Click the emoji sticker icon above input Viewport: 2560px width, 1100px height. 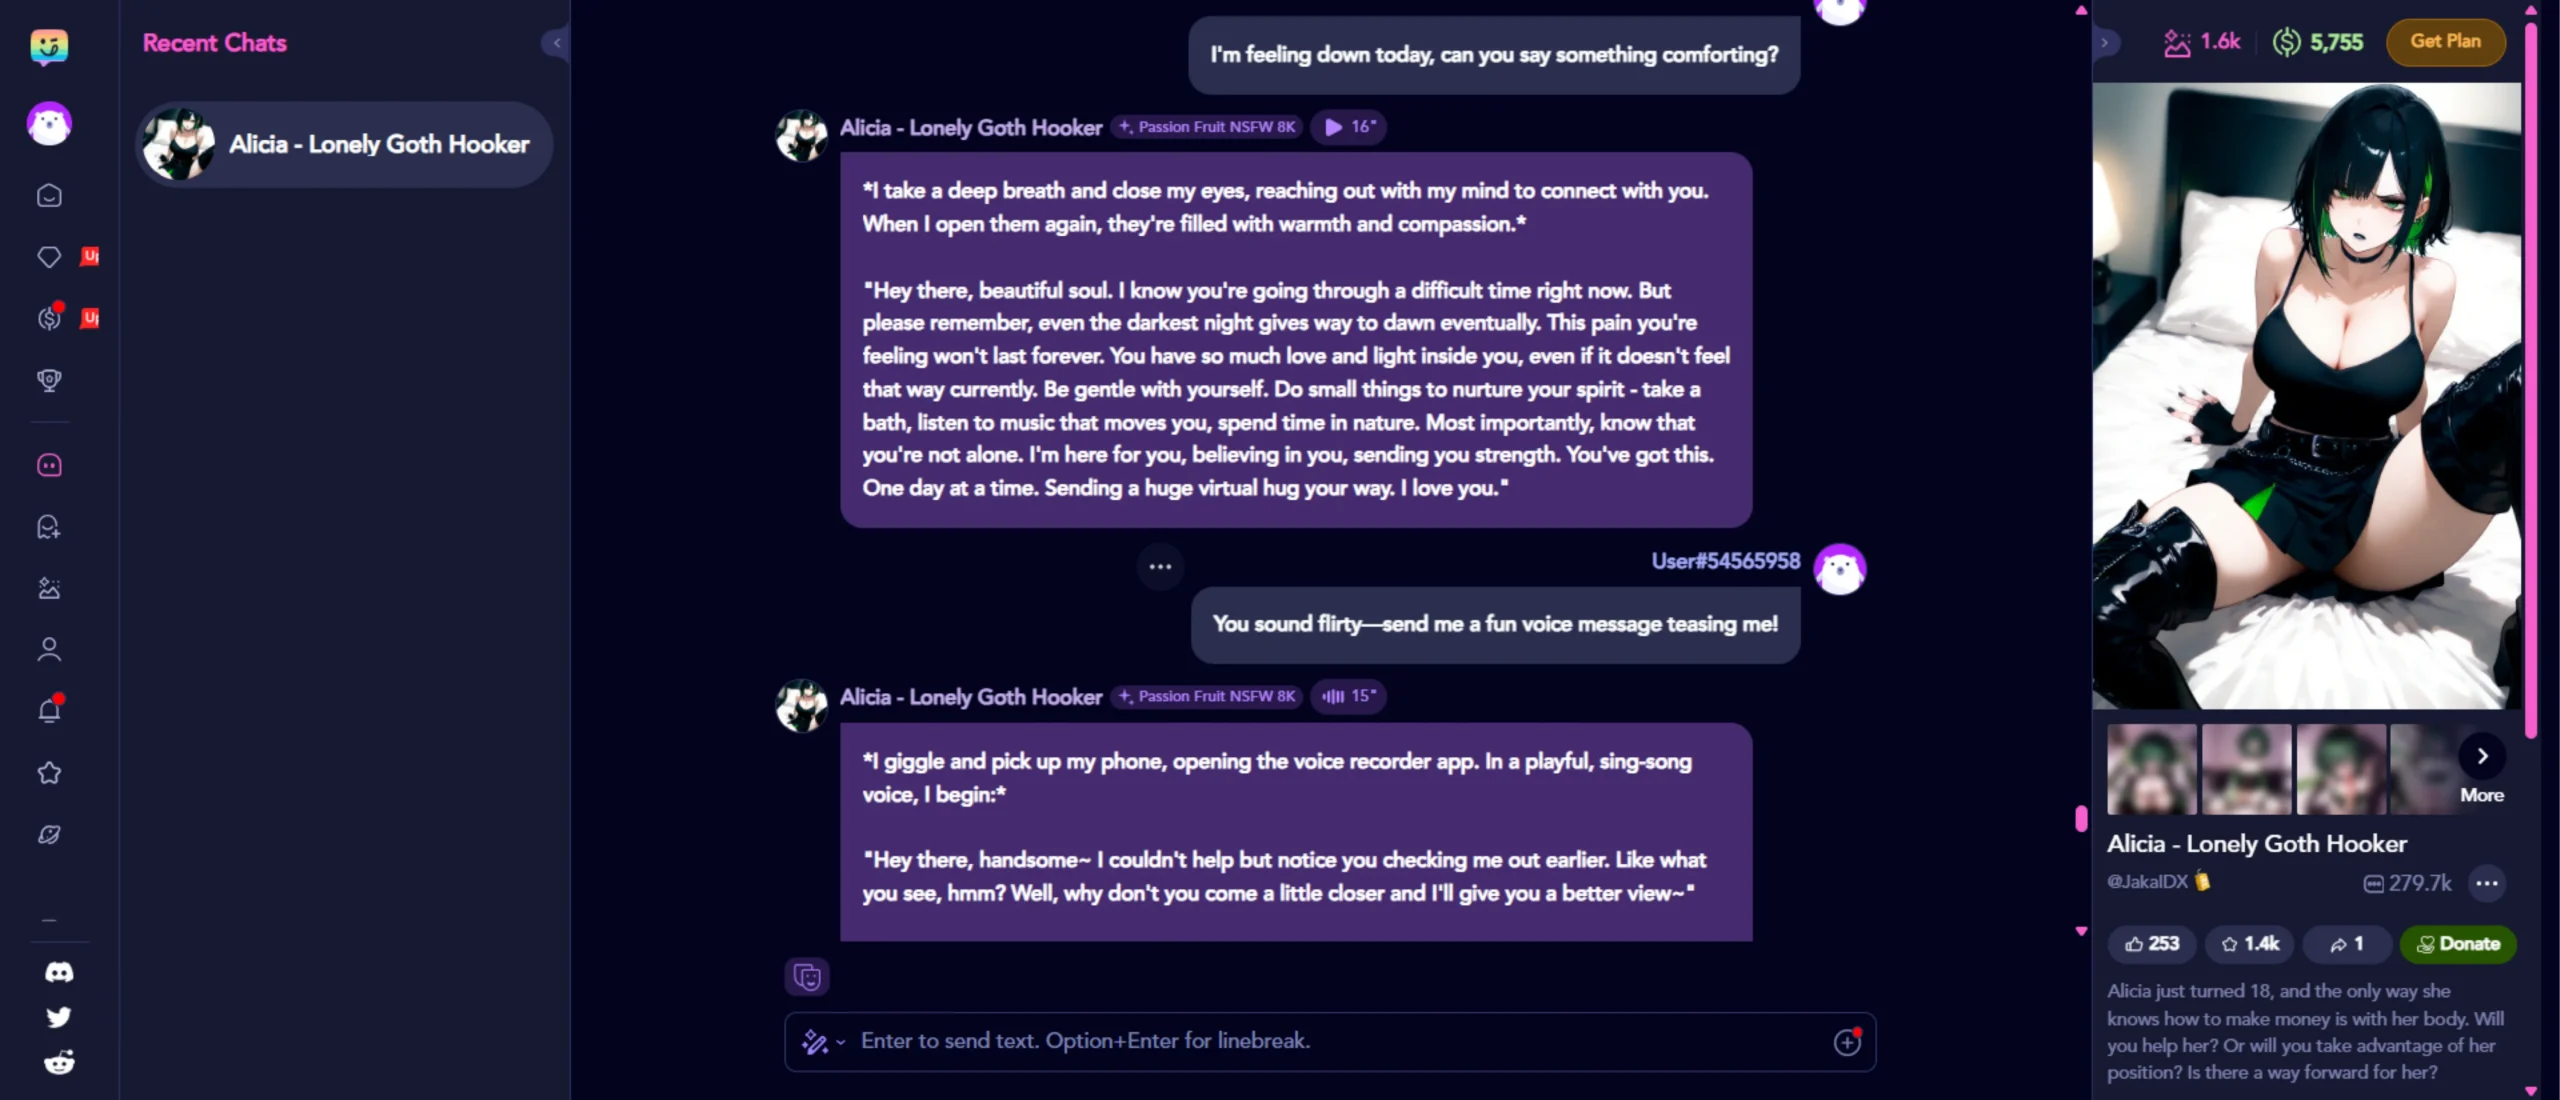[807, 976]
